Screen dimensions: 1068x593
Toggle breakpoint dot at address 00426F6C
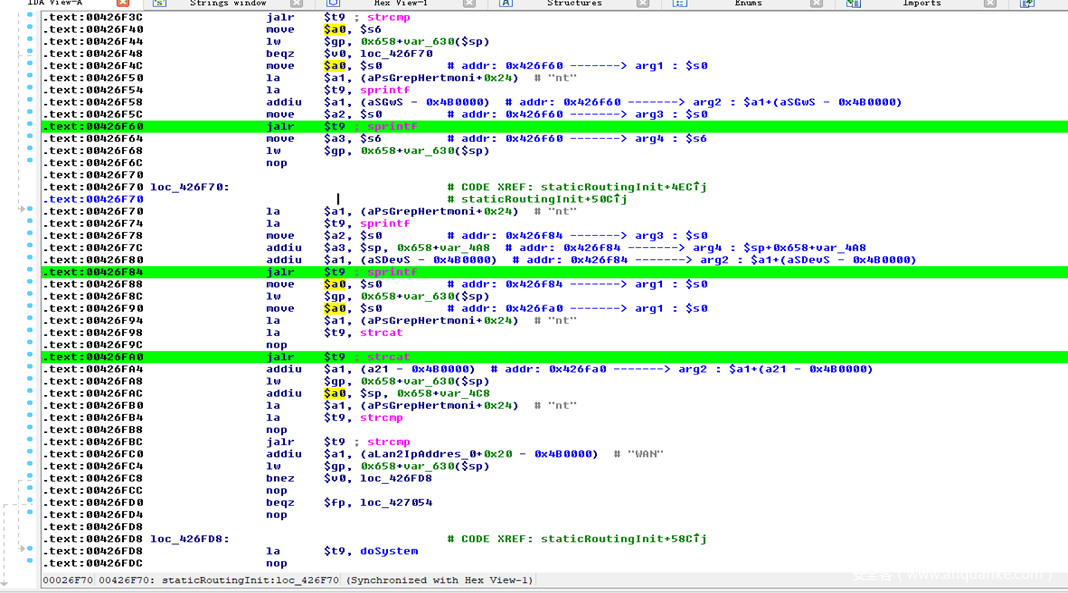(30, 161)
